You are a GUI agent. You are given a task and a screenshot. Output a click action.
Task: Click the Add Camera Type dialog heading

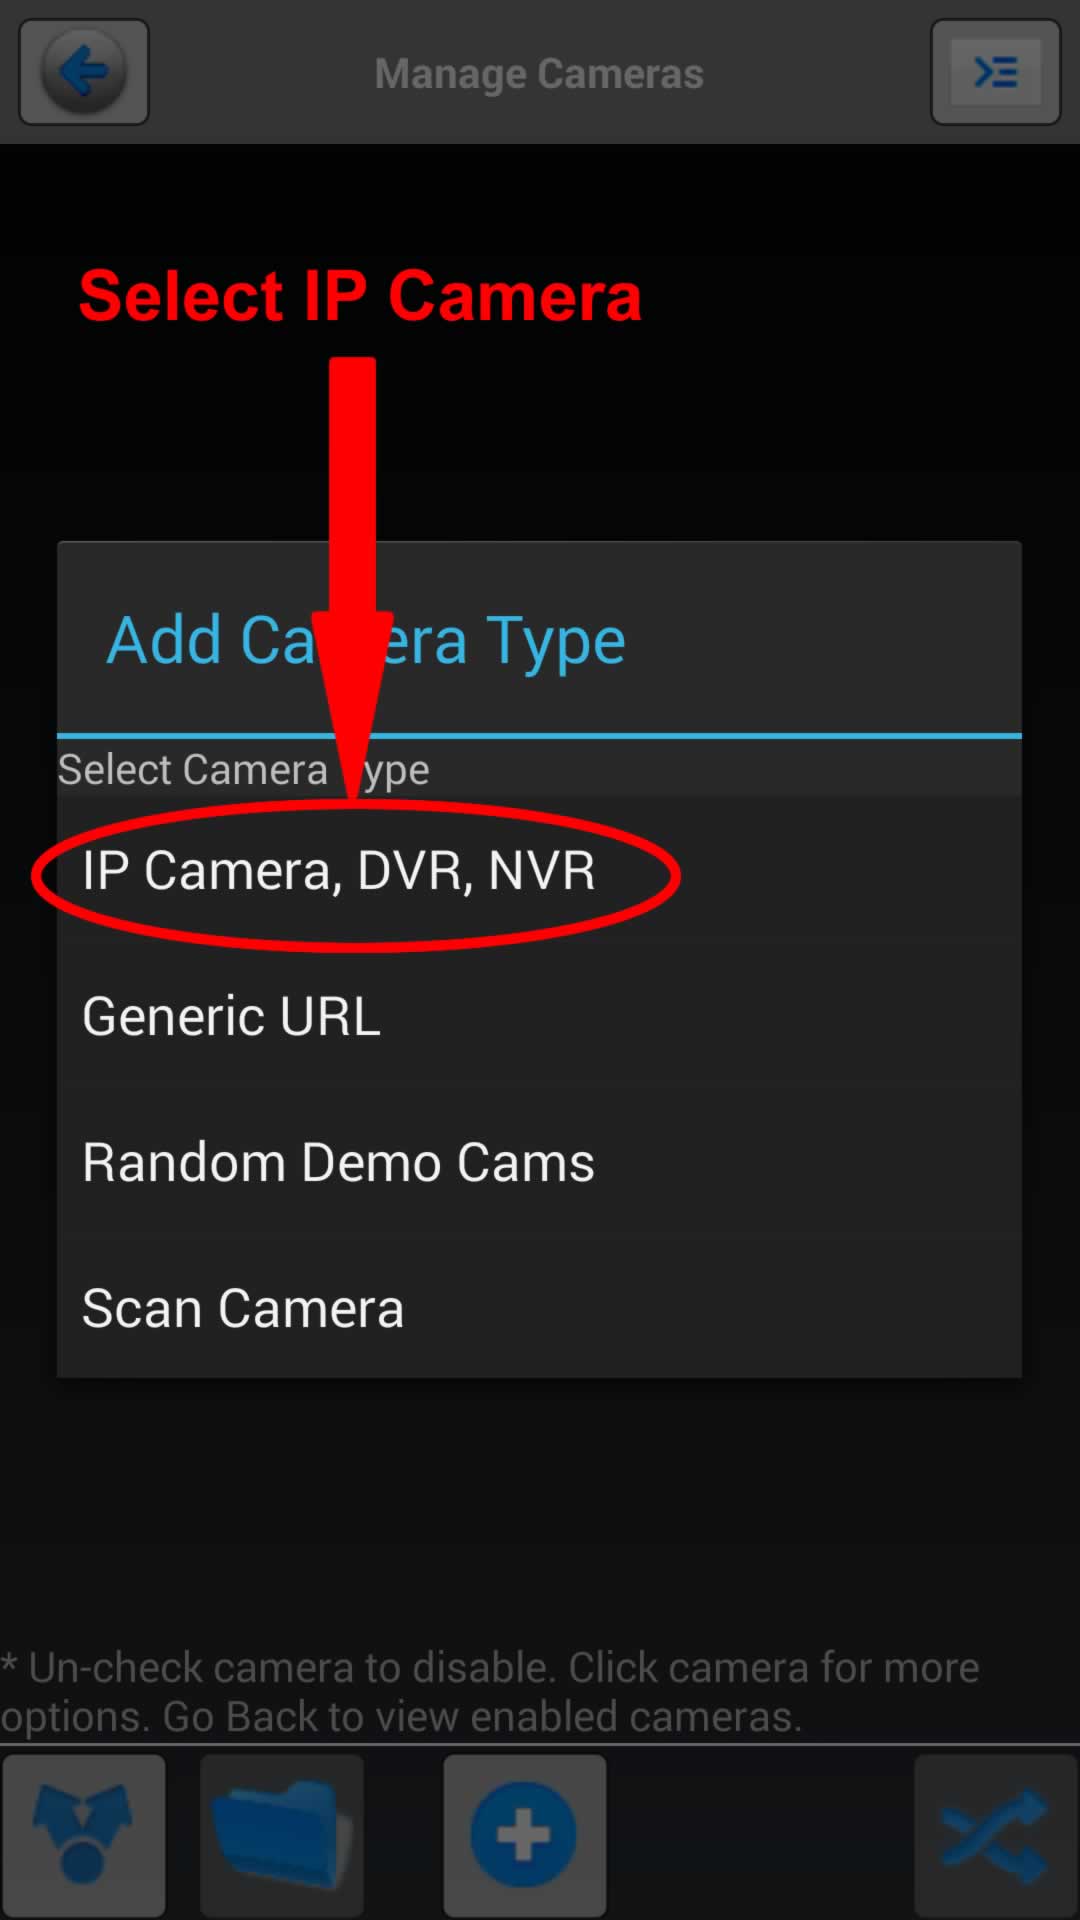tap(366, 640)
